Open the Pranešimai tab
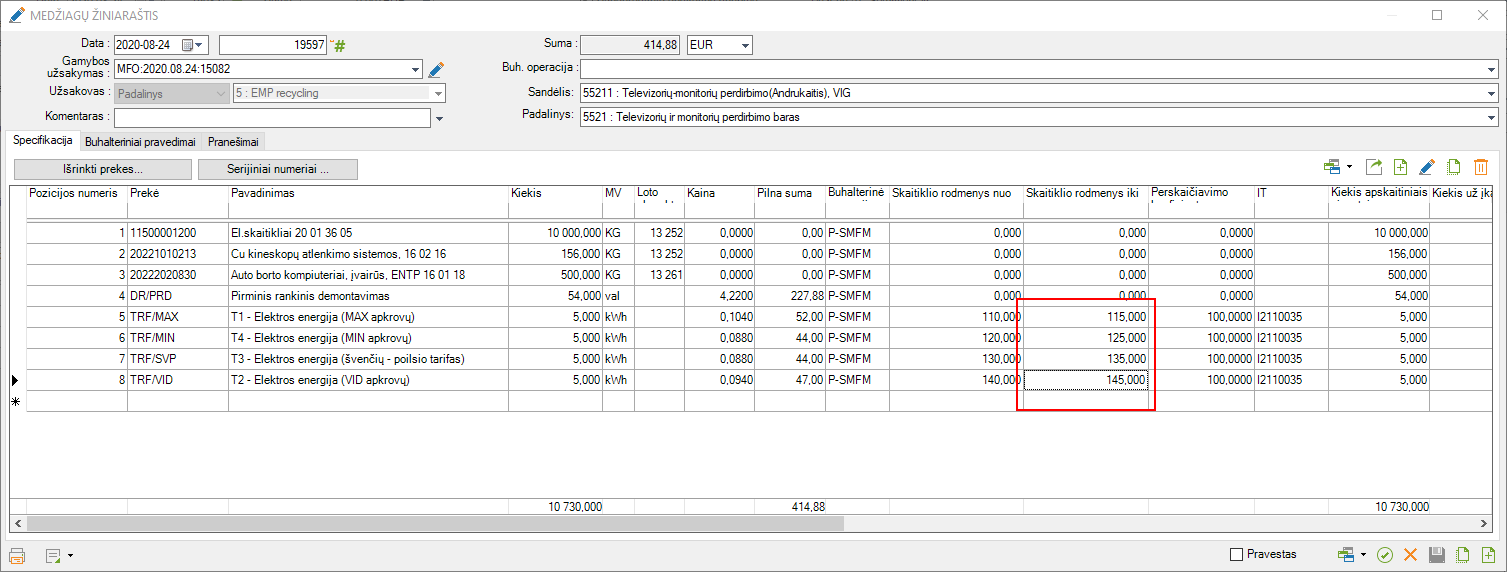1507x572 pixels. coord(235,142)
